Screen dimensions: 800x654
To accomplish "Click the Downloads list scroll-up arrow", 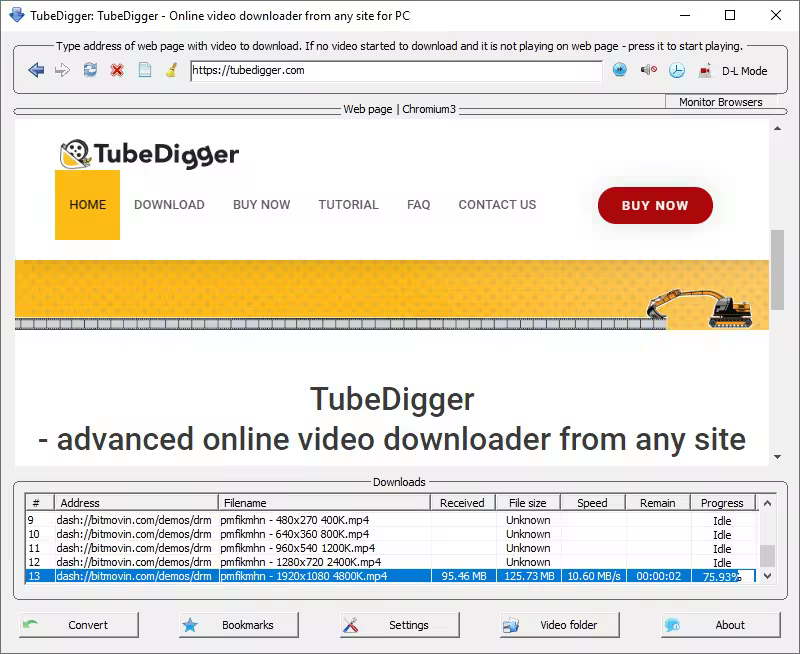I will click(767, 503).
